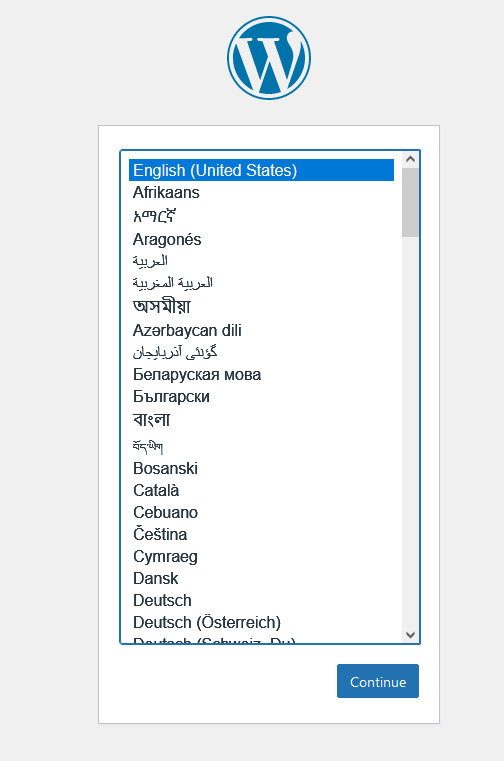Screen dimensions: 504x761
Task: Choose the Amharic language entry
Action: (x=261, y=215)
